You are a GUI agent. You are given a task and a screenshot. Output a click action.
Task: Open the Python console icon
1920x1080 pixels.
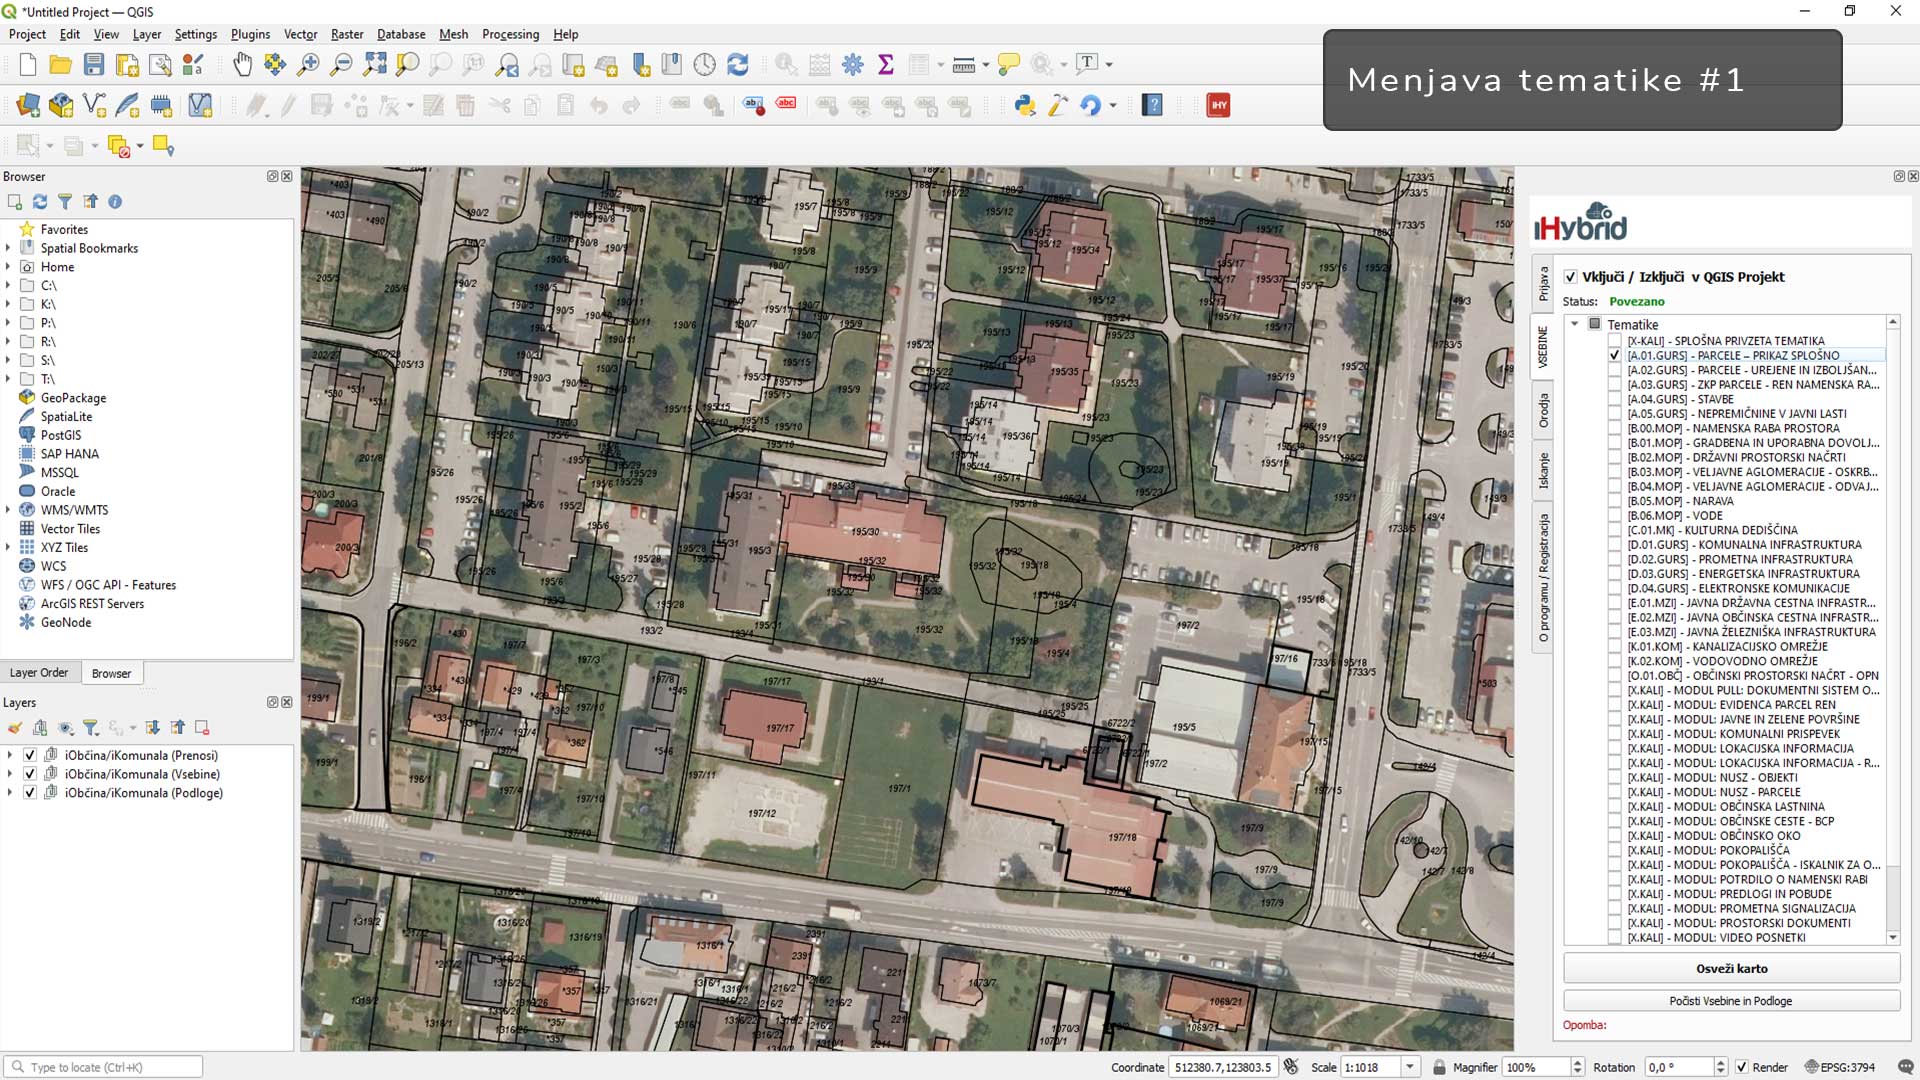coord(1024,105)
